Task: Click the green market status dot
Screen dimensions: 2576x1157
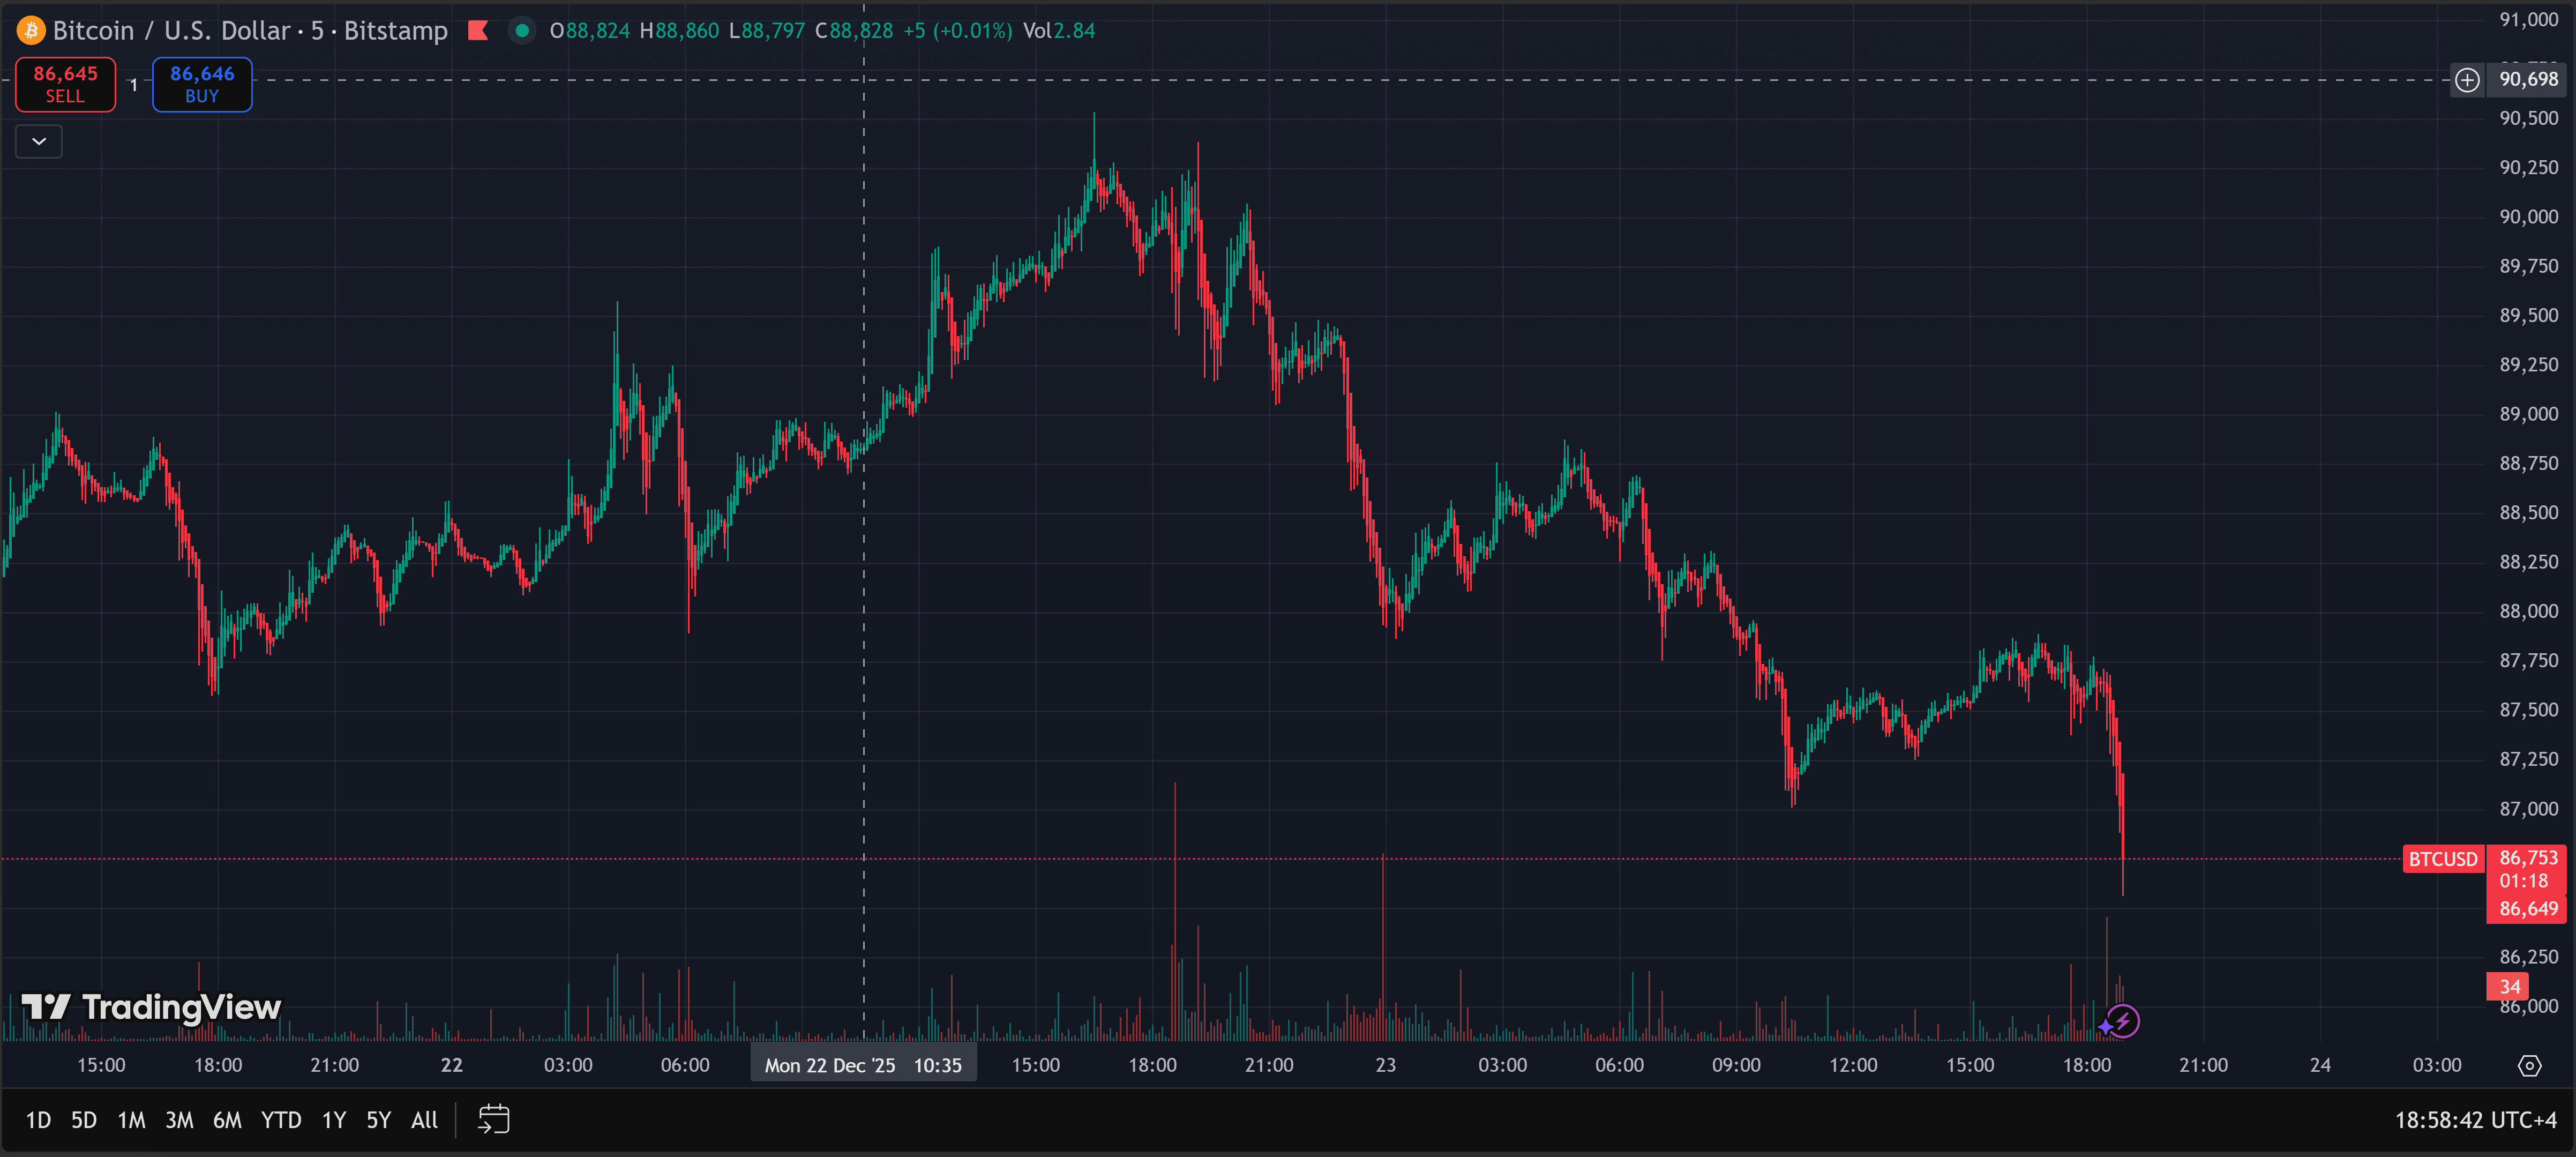Action: point(521,31)
